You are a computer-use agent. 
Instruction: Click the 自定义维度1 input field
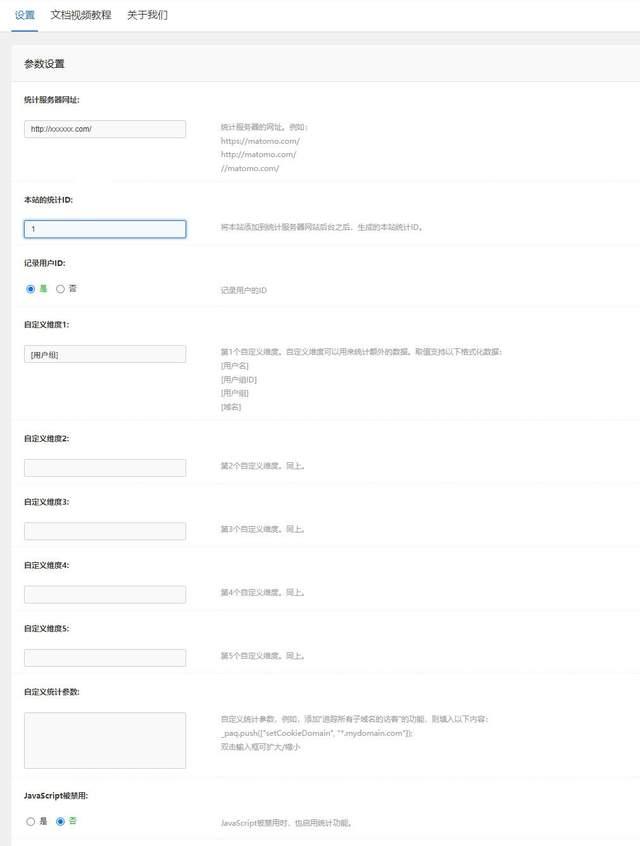coord(105,354)
